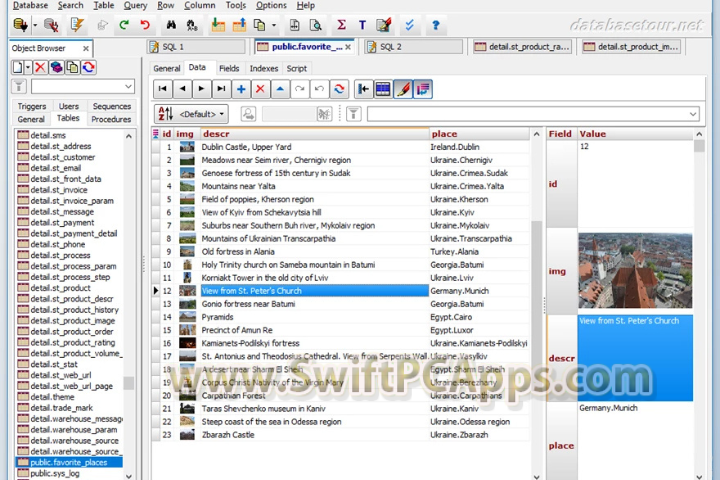Screen dimensions: 720x480
Task: Go to last record in data navigator
Action: coord(221,89)
